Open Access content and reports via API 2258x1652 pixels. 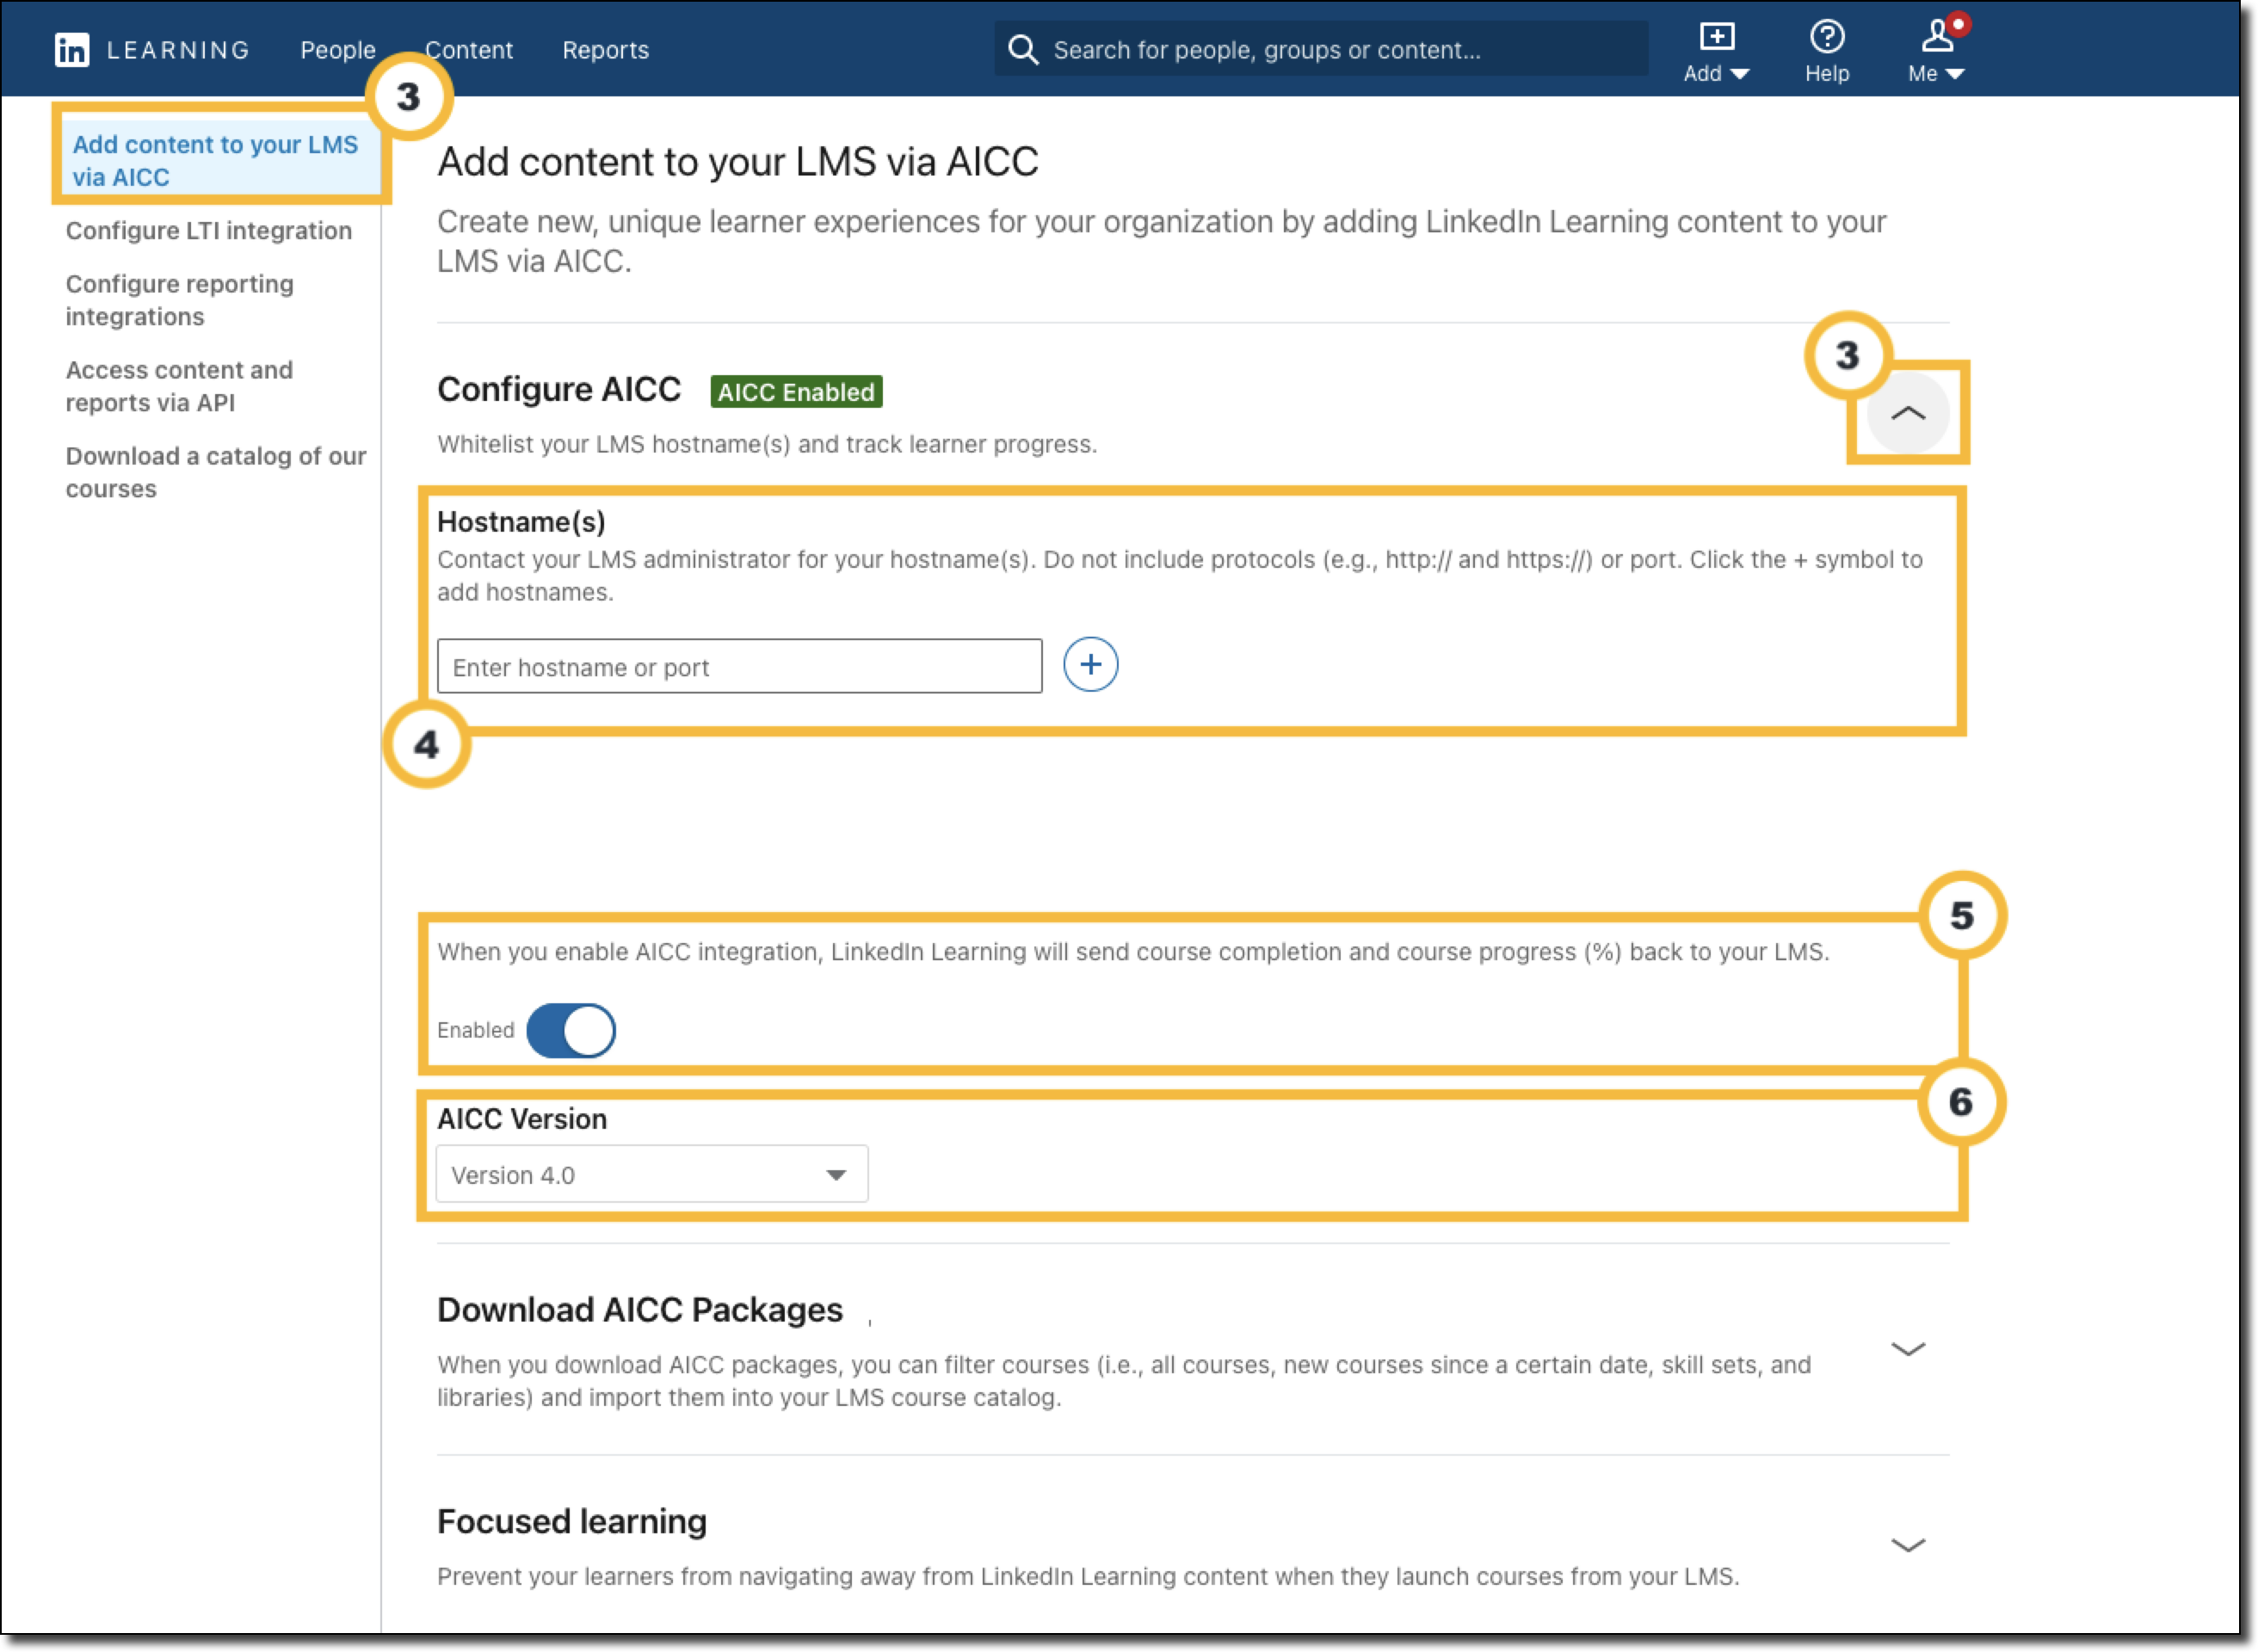[179, 386]
